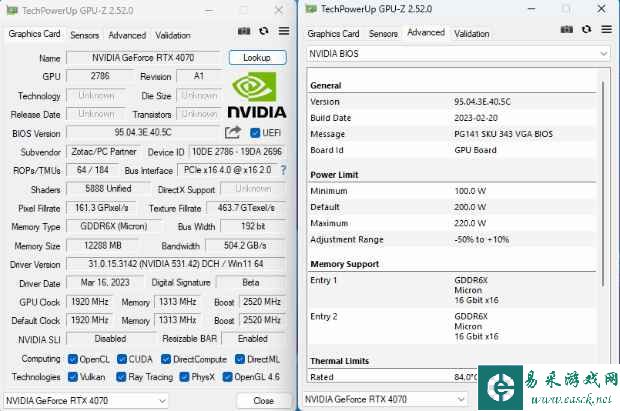The width and height of the screenshot is (620, 411).
Task: Click the Name field NVIDIA GeForce RTX 4070
Action: pos(143,58)
